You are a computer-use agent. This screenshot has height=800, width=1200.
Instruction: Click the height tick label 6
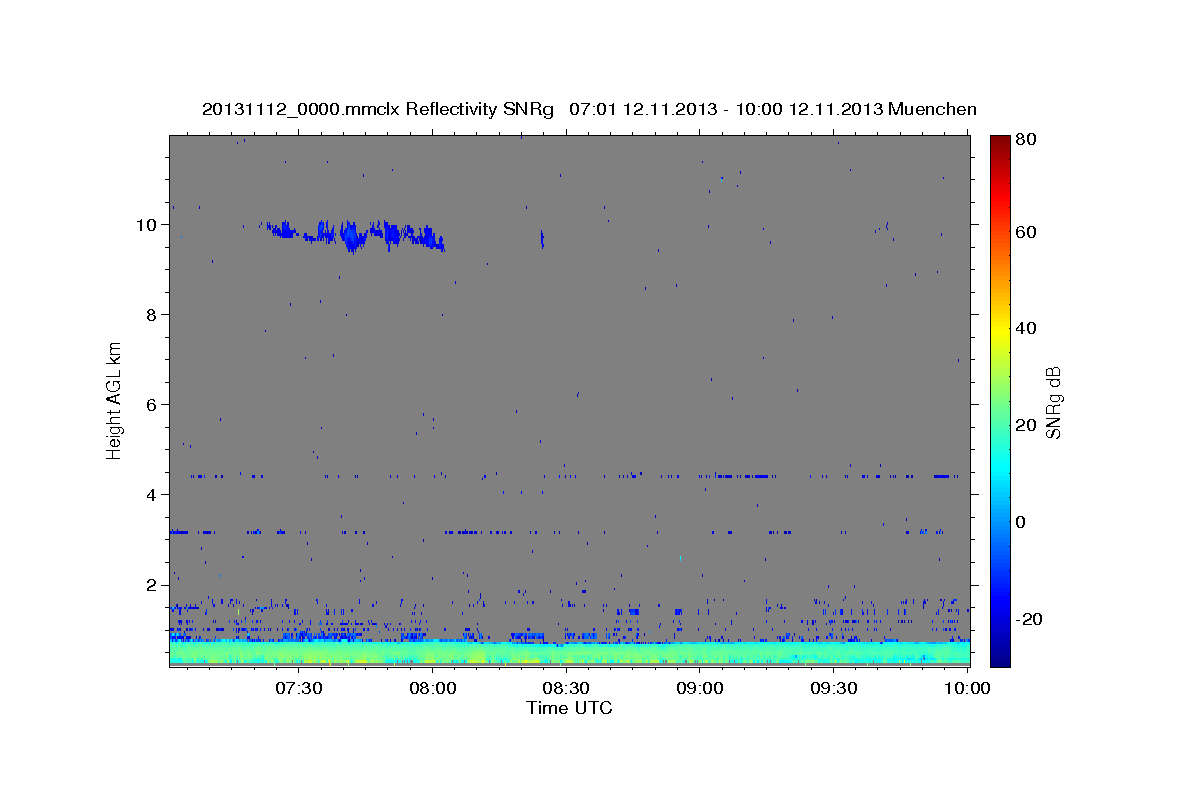point(152,404)
